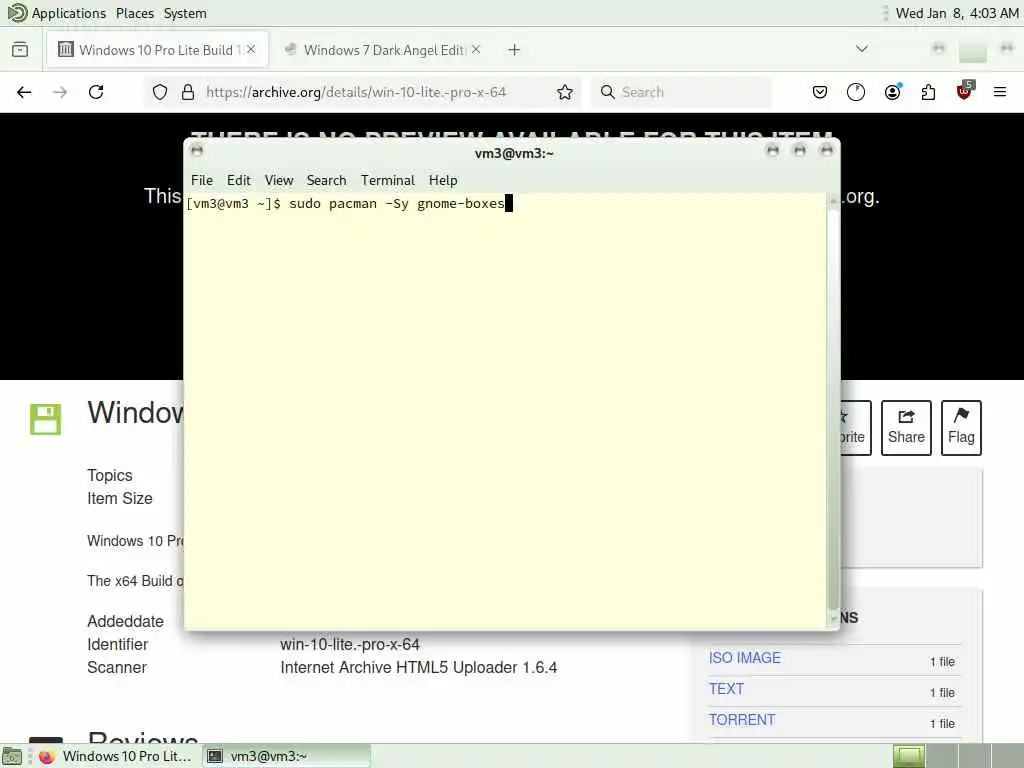
Task: Click the workspace switcher in bottom panel
Action: [x=957, y=757]
